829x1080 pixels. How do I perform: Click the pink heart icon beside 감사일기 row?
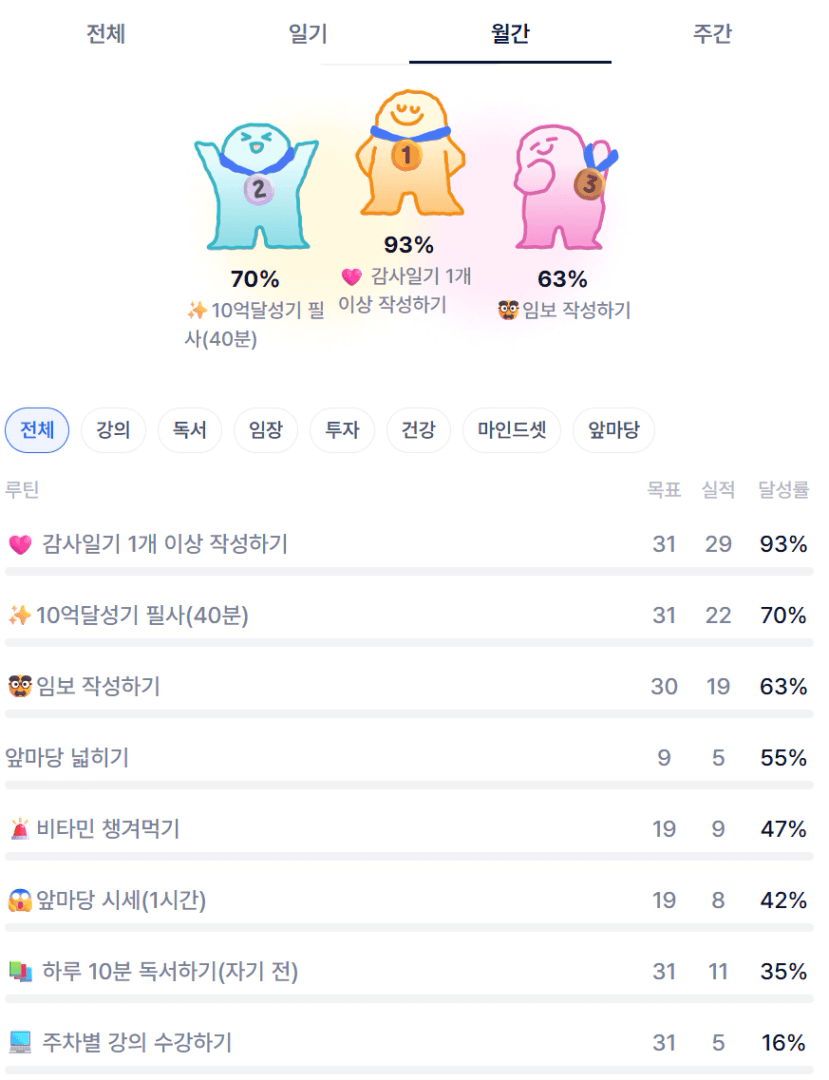click(x=20, y=545)
